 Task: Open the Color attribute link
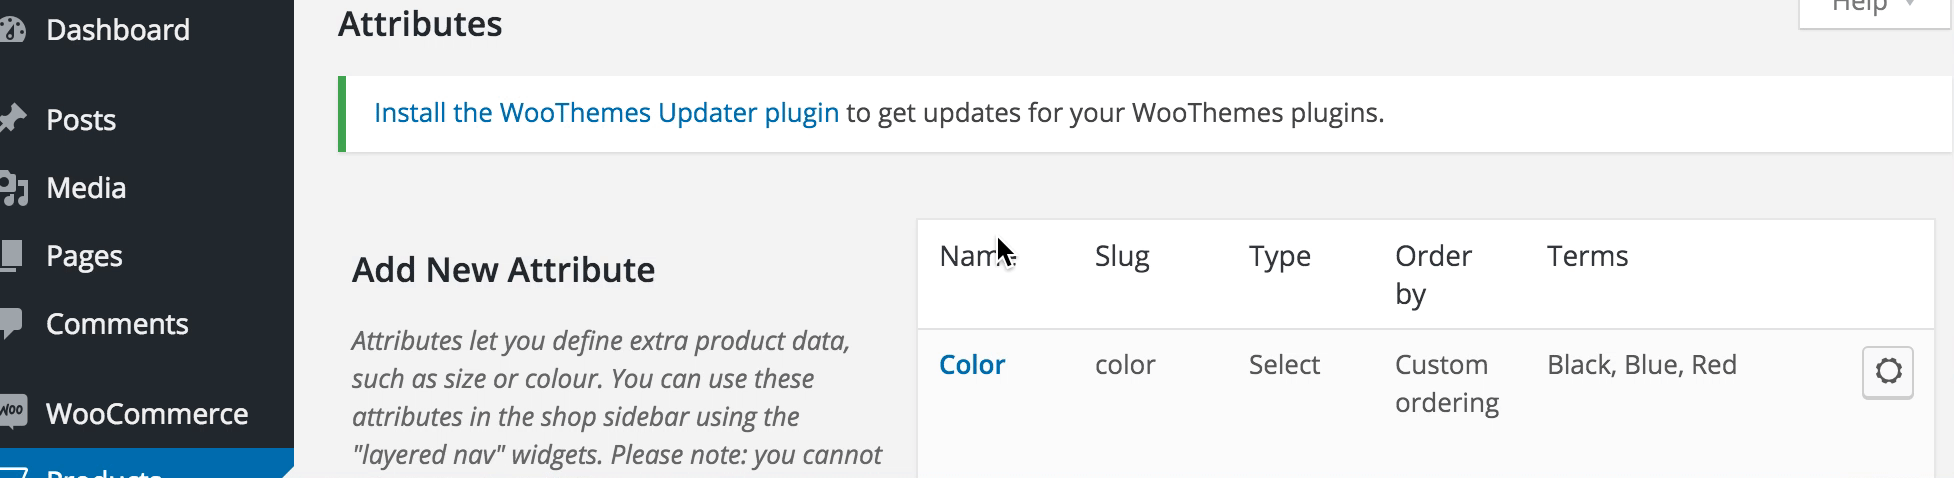[972, 365]
